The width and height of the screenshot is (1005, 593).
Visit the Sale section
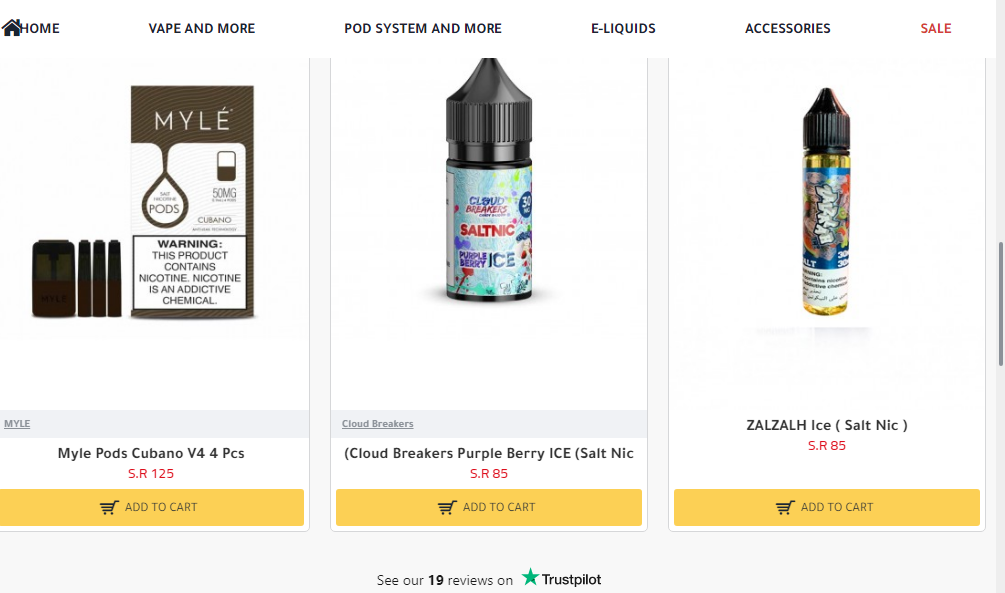pos(935,28)
